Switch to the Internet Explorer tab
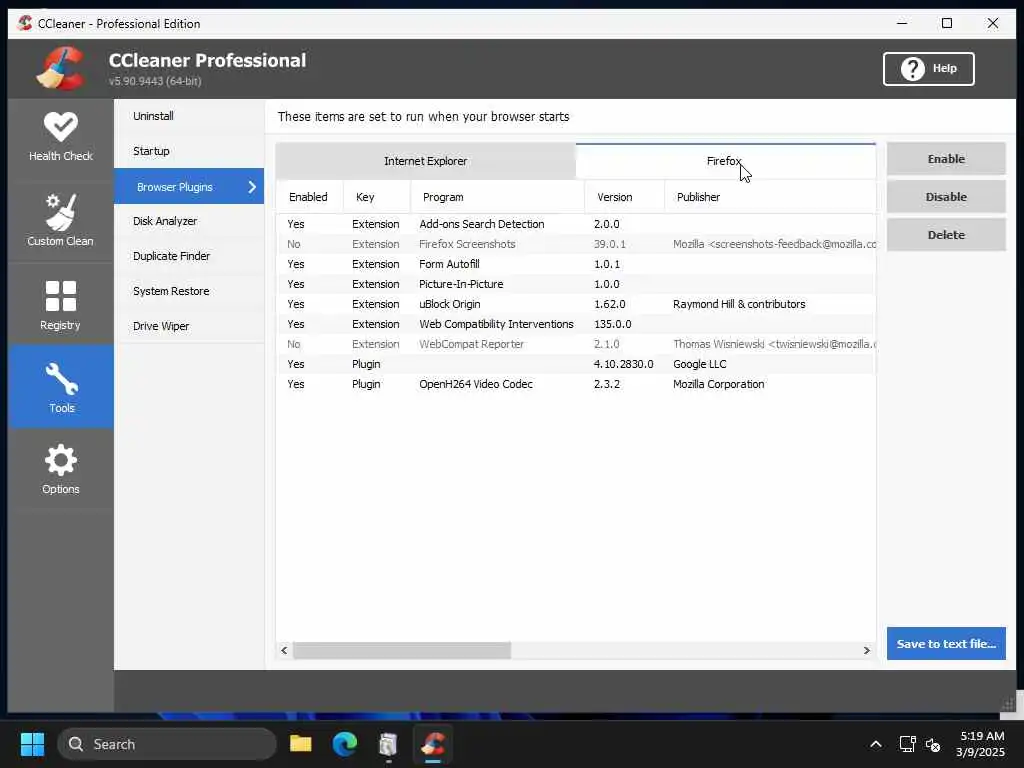Viewport: 1024px width, 768px height. (x=425, y=161)
